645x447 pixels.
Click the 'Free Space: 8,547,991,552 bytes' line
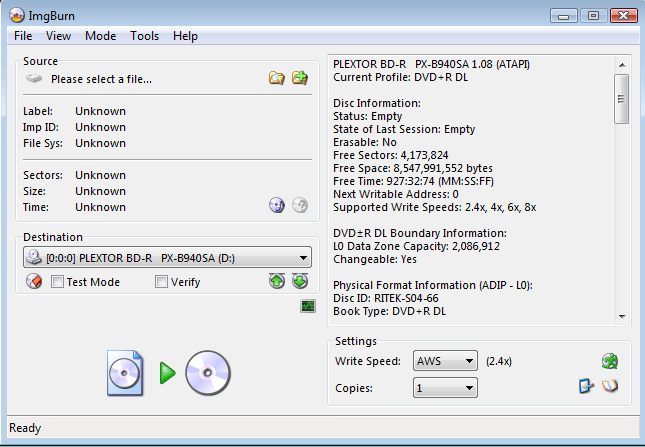tap(413, 168)
